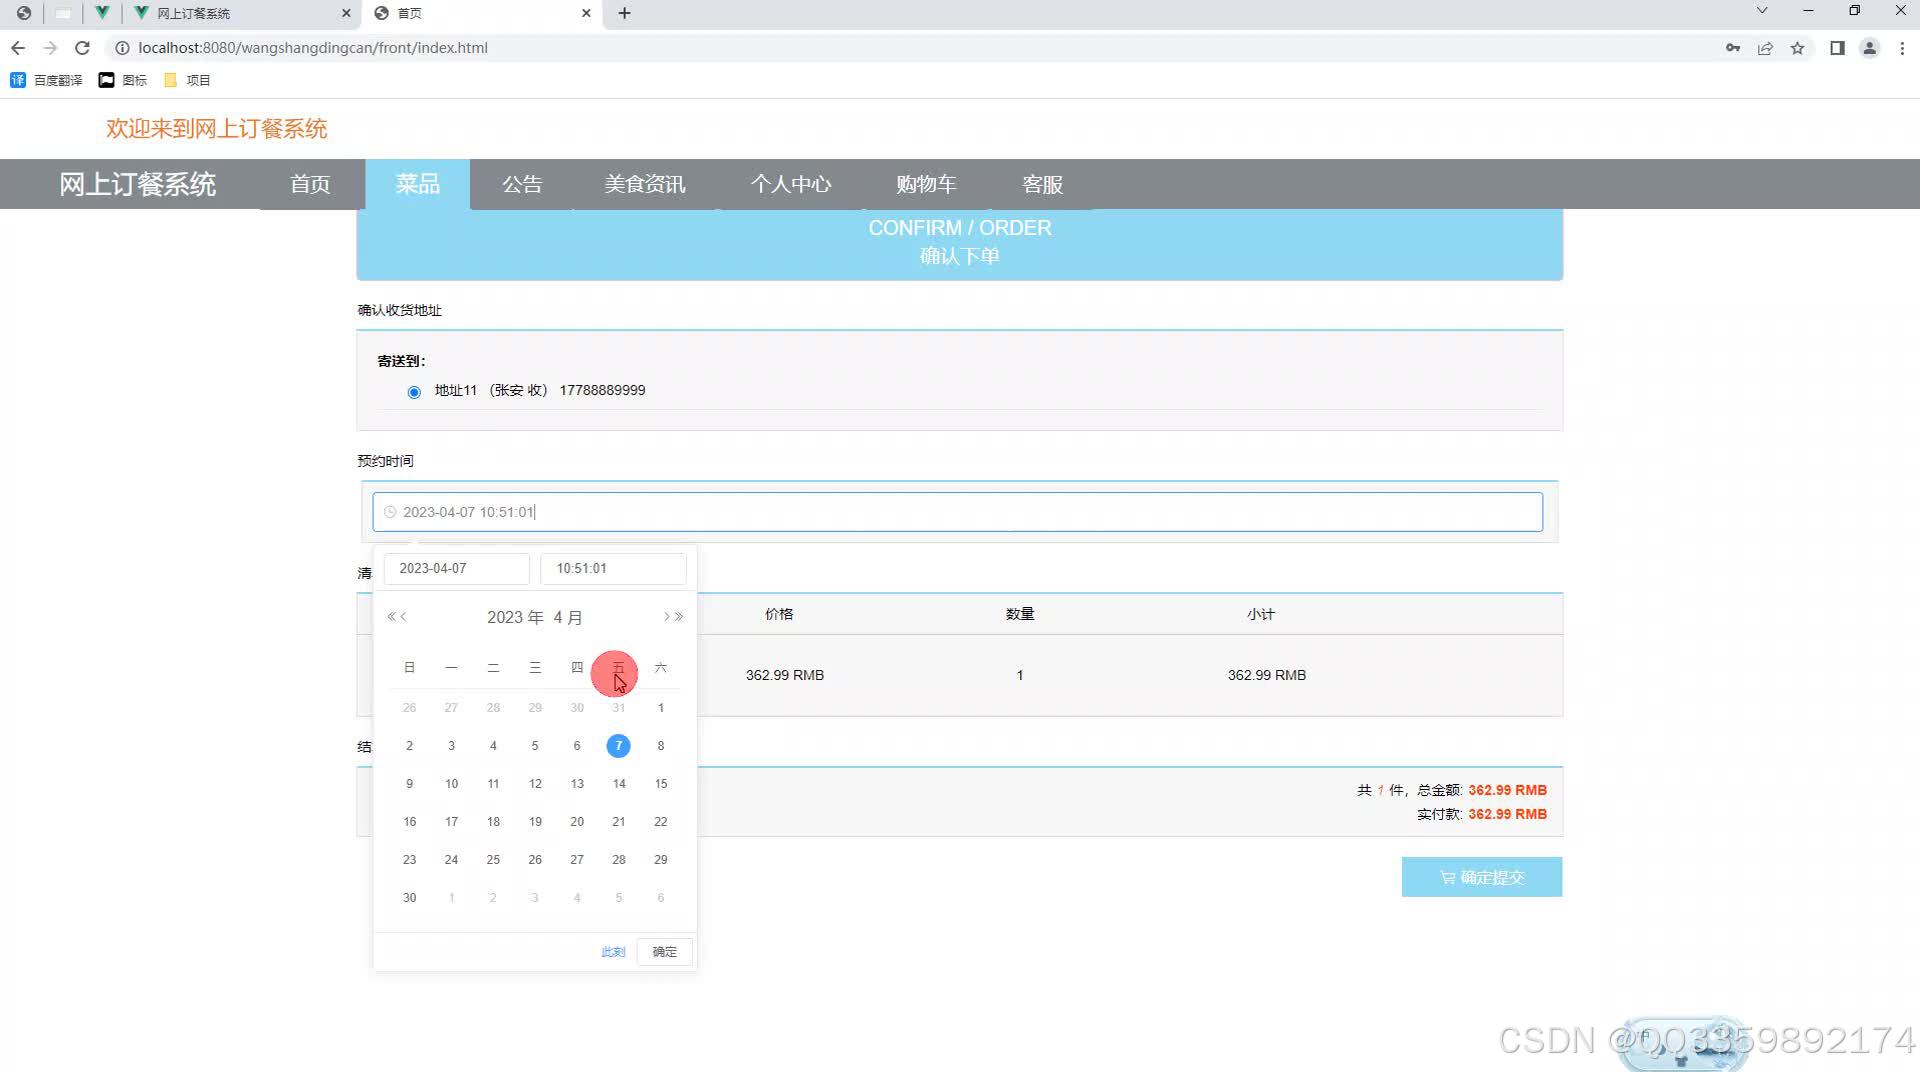Select April 2 in calendar
The height and width of the screenshot is (1072, 1920).
click(x=409, y=746)
